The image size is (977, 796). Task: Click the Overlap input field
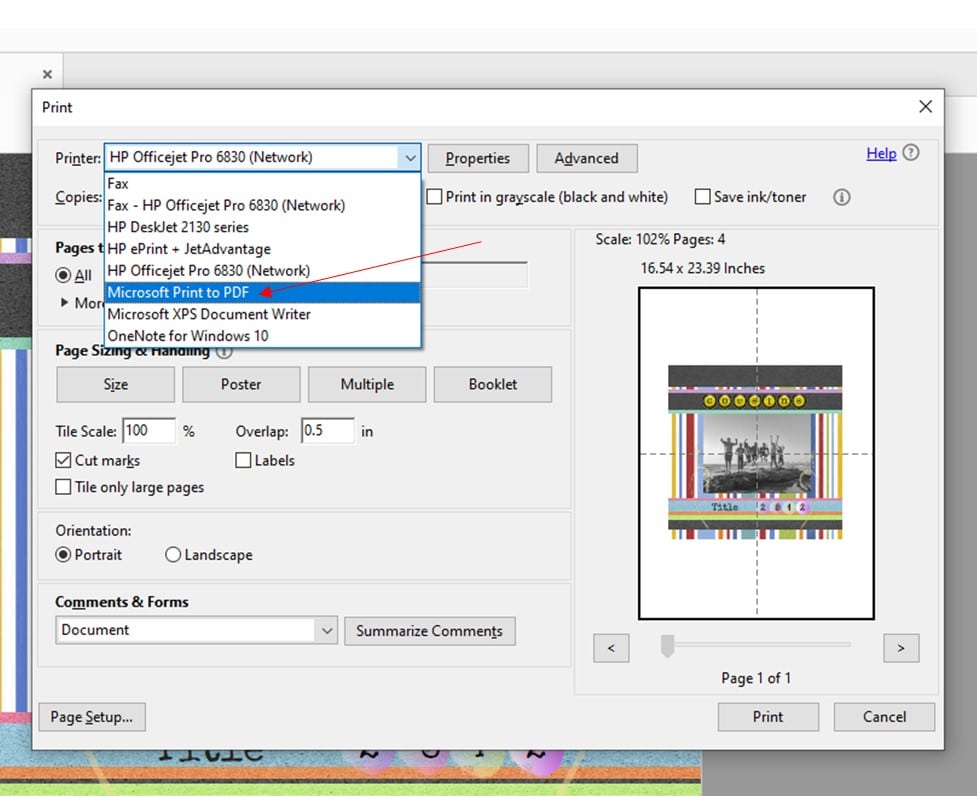pos(328,430)
